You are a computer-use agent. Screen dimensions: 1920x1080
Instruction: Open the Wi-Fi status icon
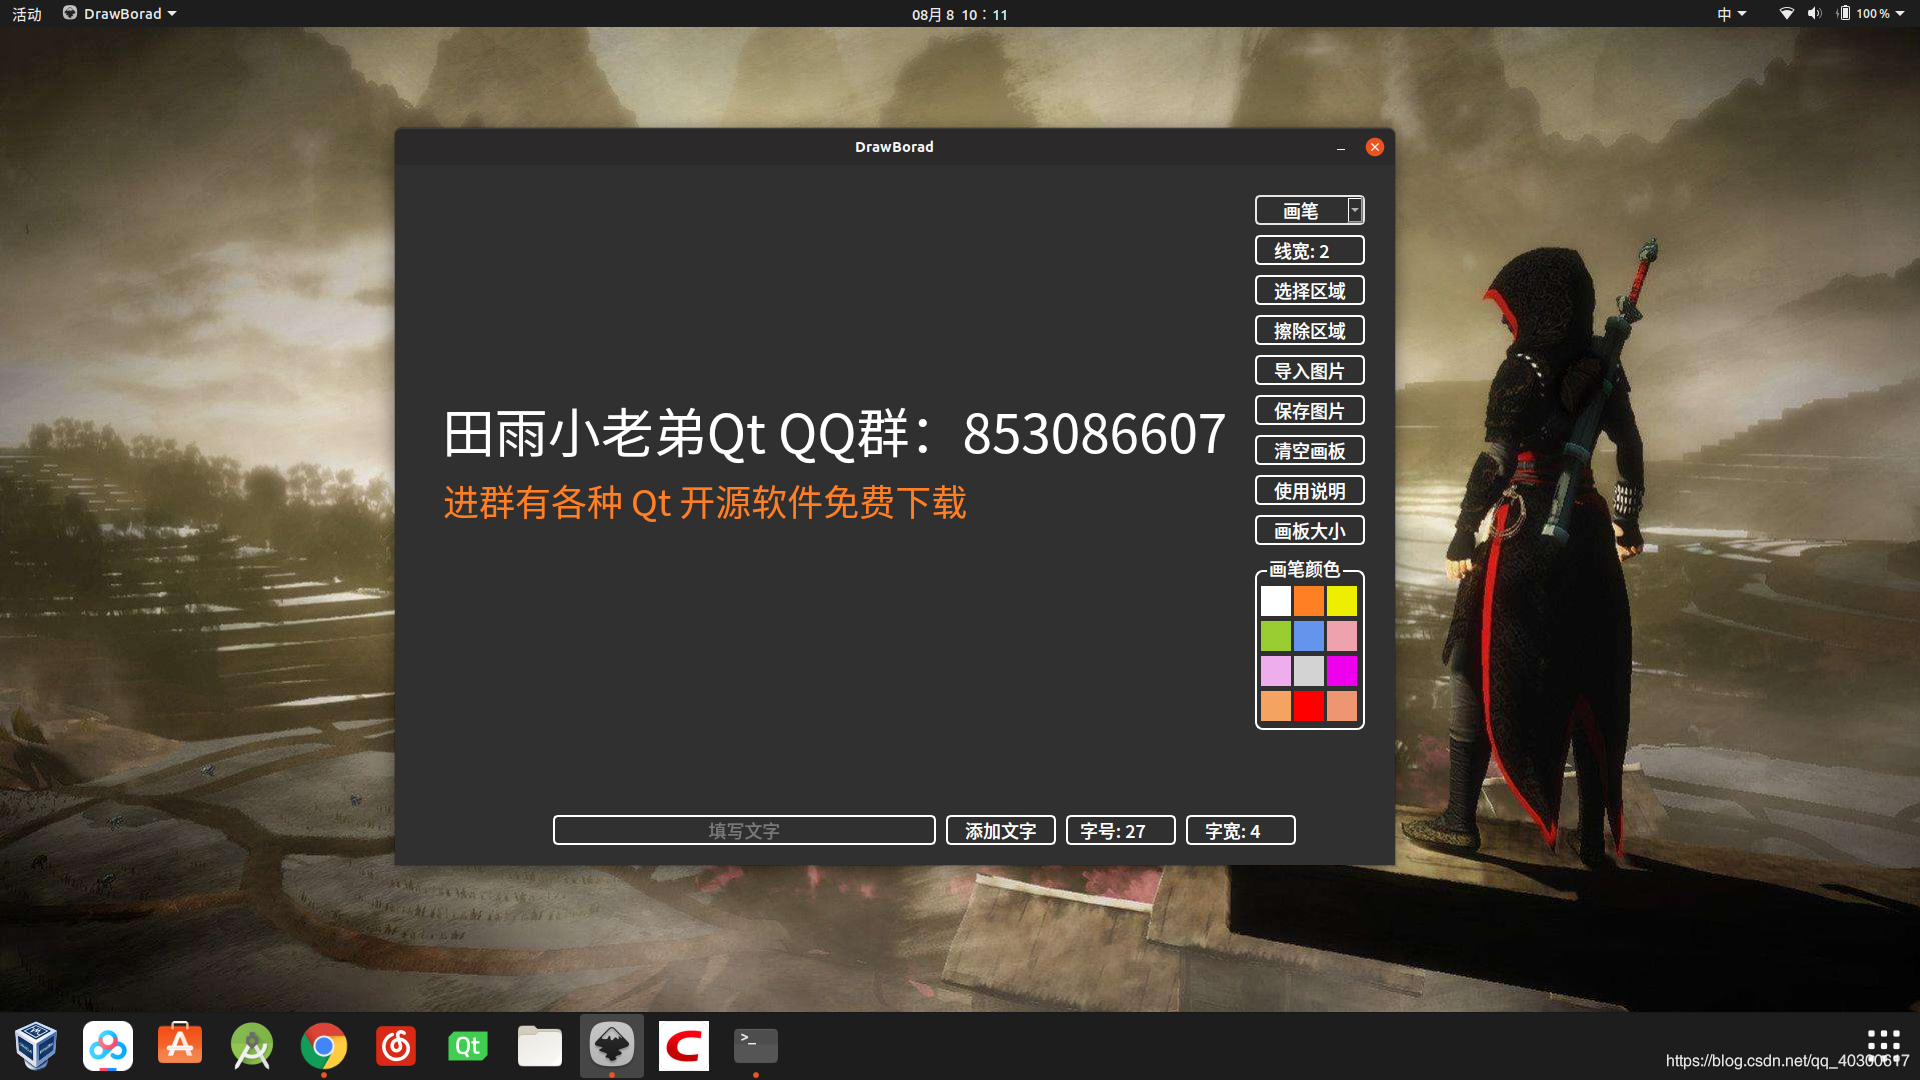[x=1787, y=14]
